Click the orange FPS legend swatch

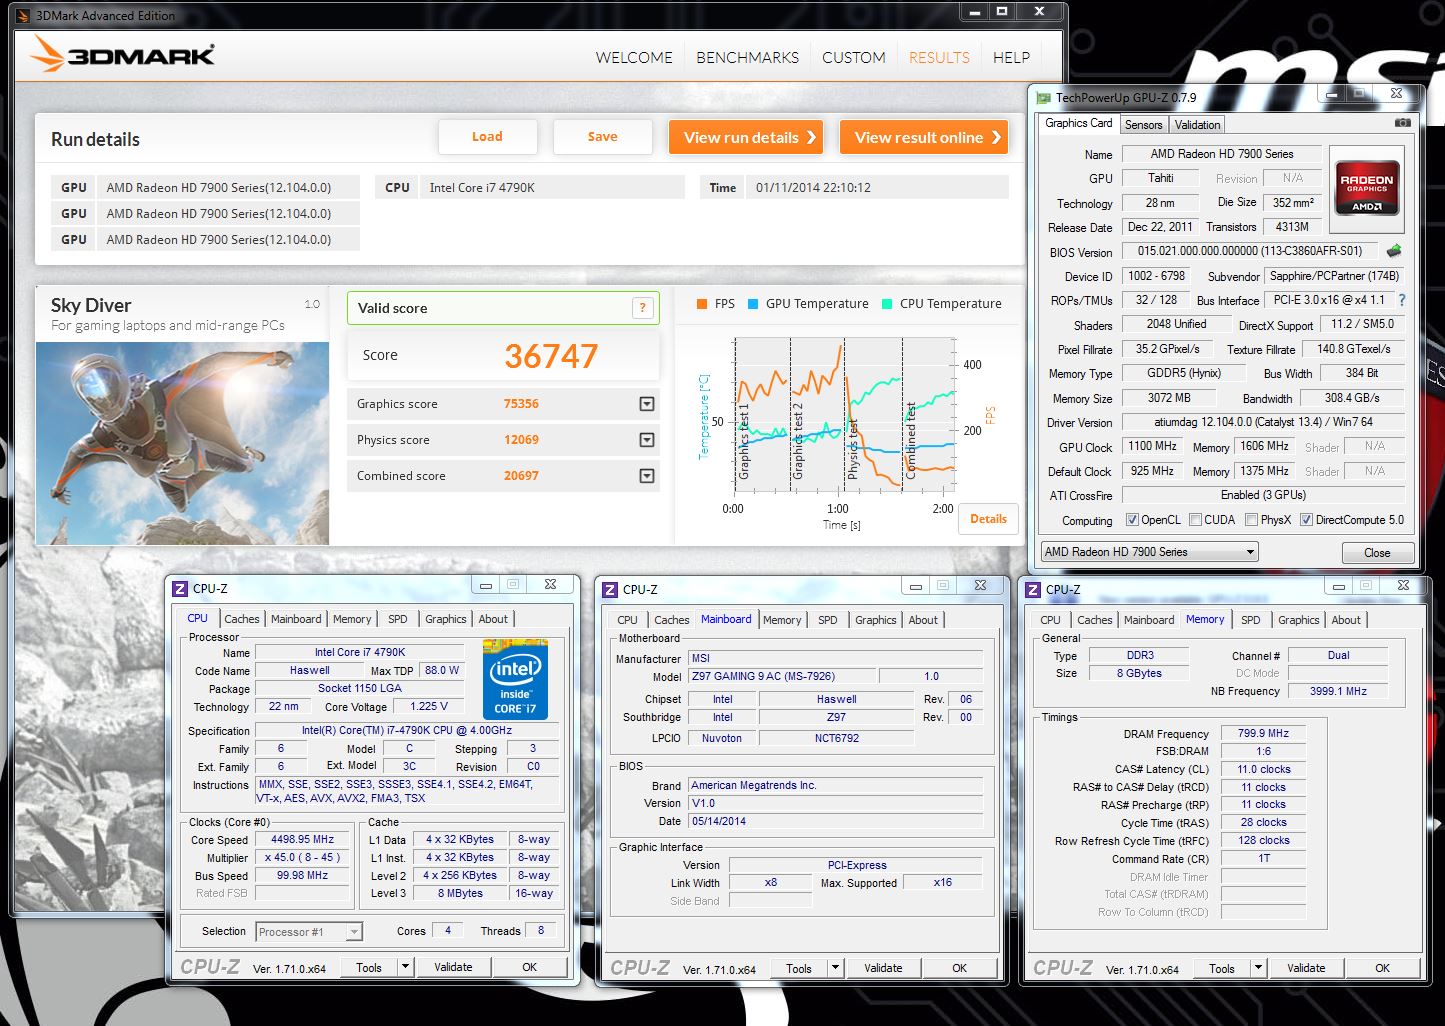click(702, 304)
